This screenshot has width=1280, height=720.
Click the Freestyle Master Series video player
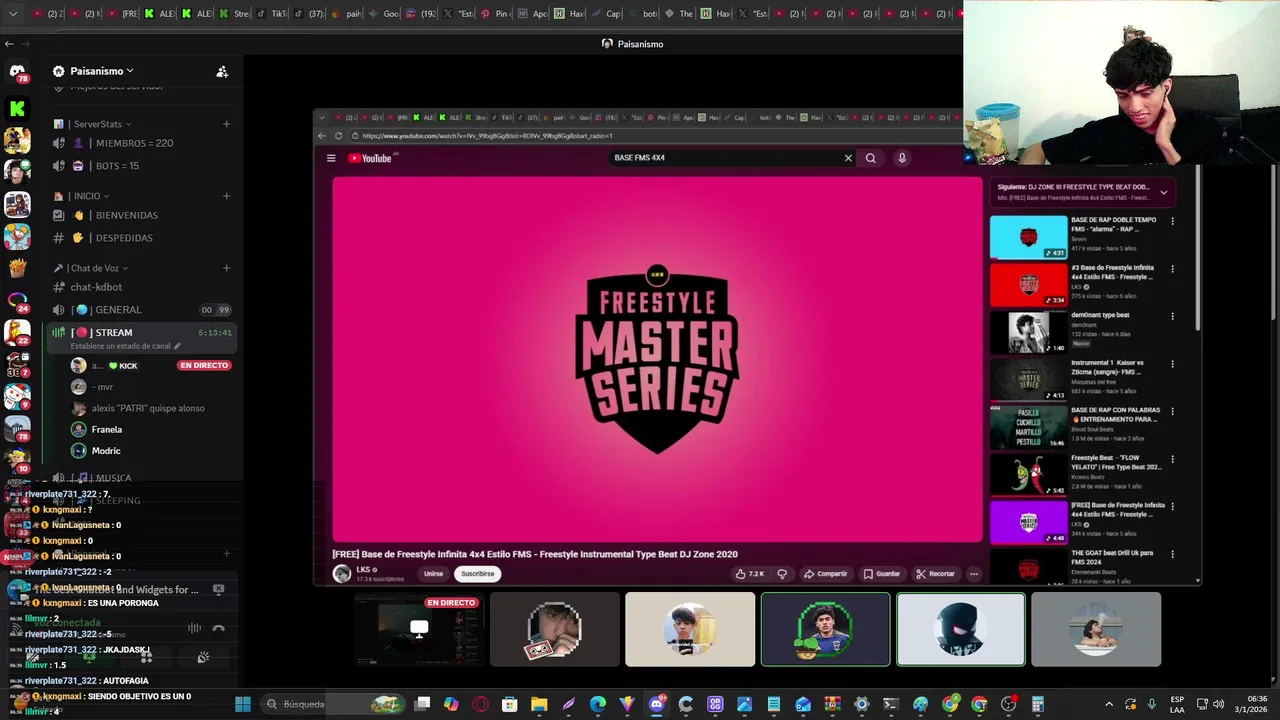pos(657,360)
